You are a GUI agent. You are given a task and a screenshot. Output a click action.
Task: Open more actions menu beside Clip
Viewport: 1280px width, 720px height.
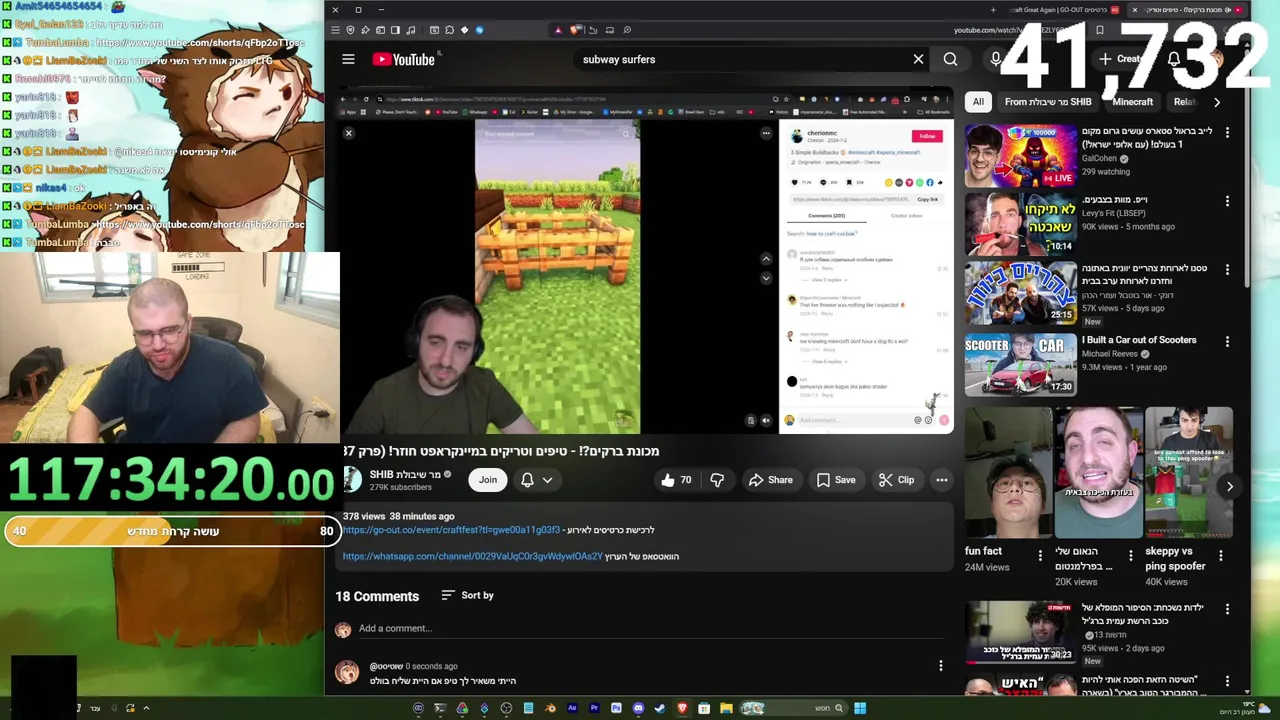pos(941,480)
